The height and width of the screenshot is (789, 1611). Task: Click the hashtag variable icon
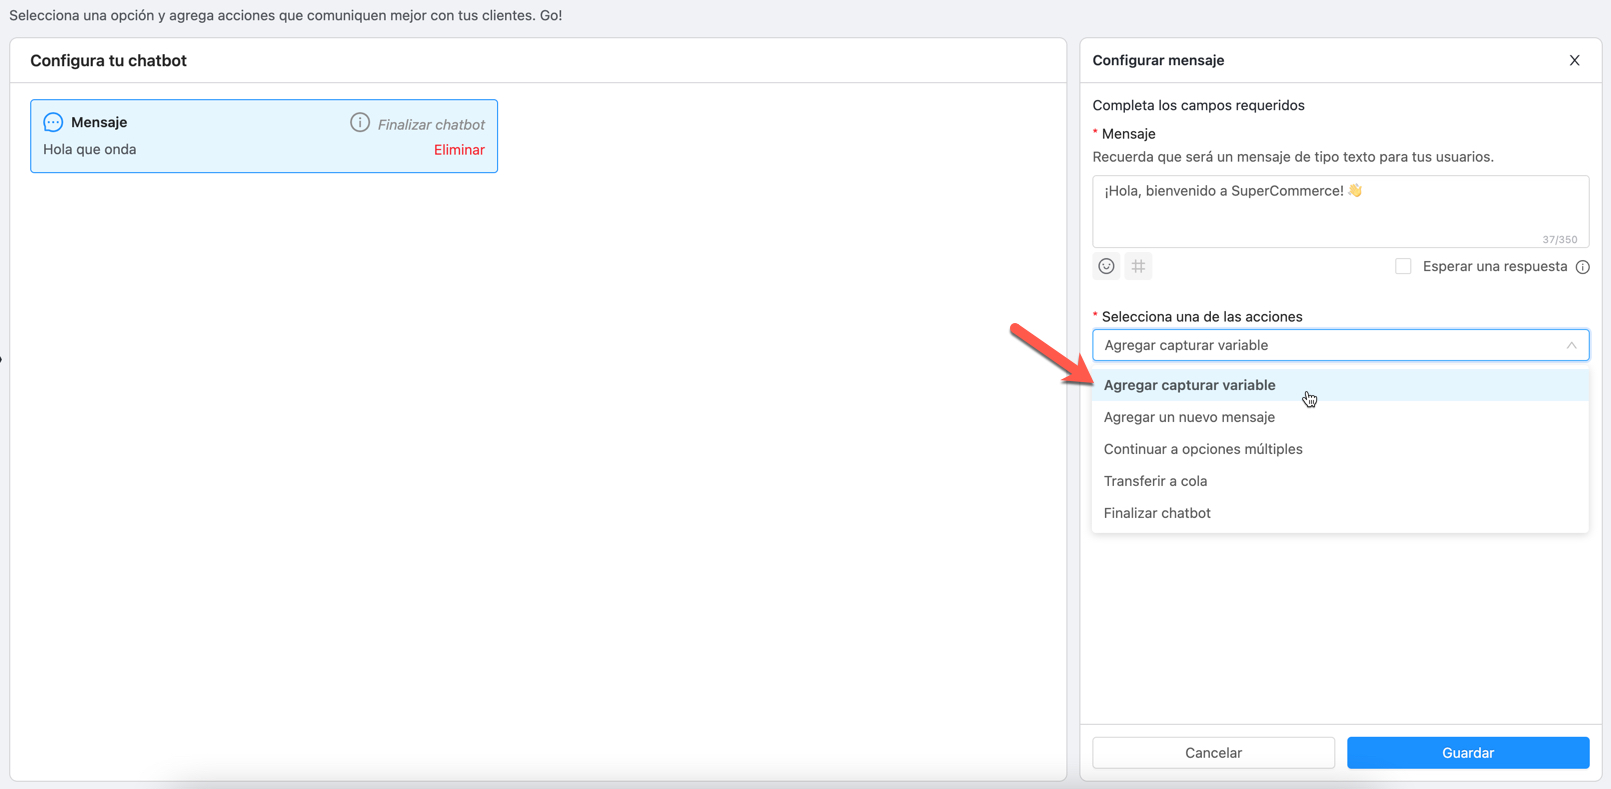point(1138,266)
